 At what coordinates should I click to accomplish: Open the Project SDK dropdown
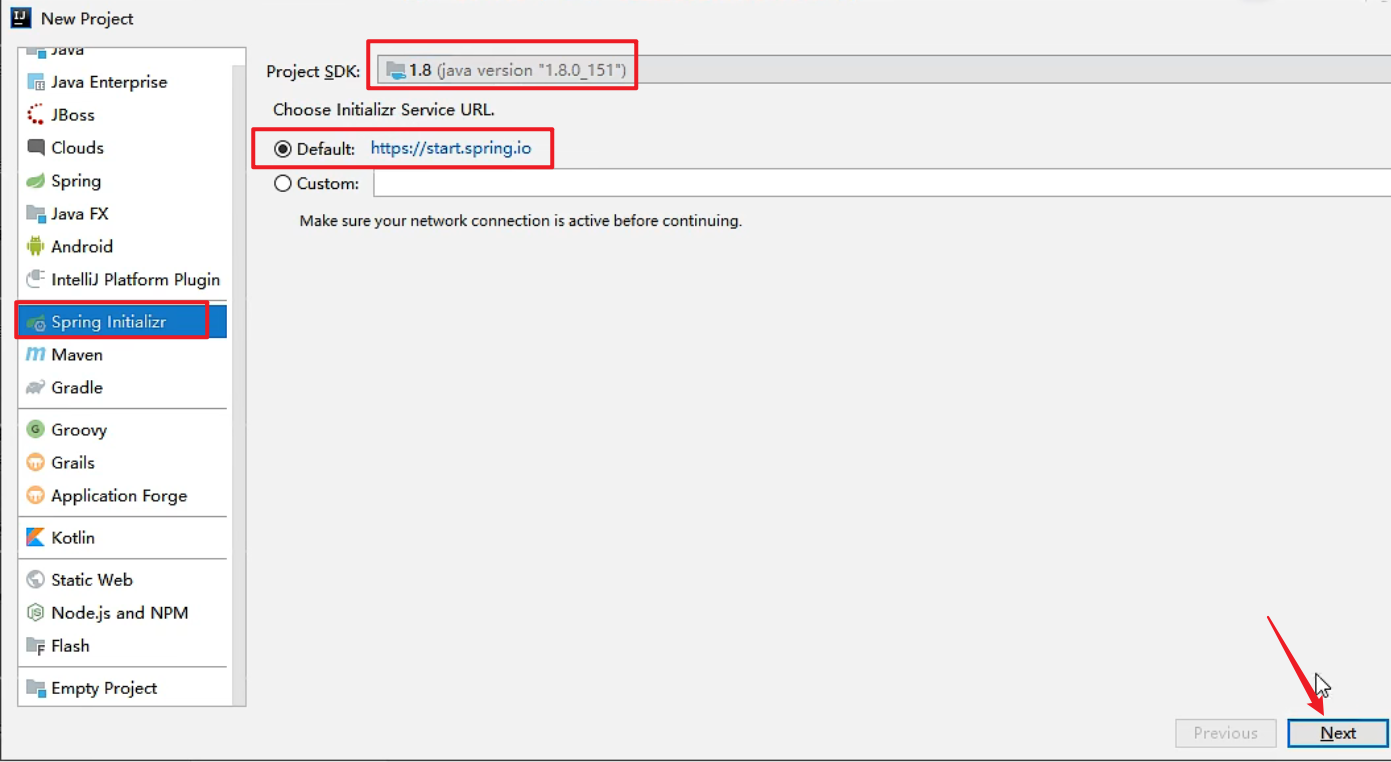(x=883, y=70)
